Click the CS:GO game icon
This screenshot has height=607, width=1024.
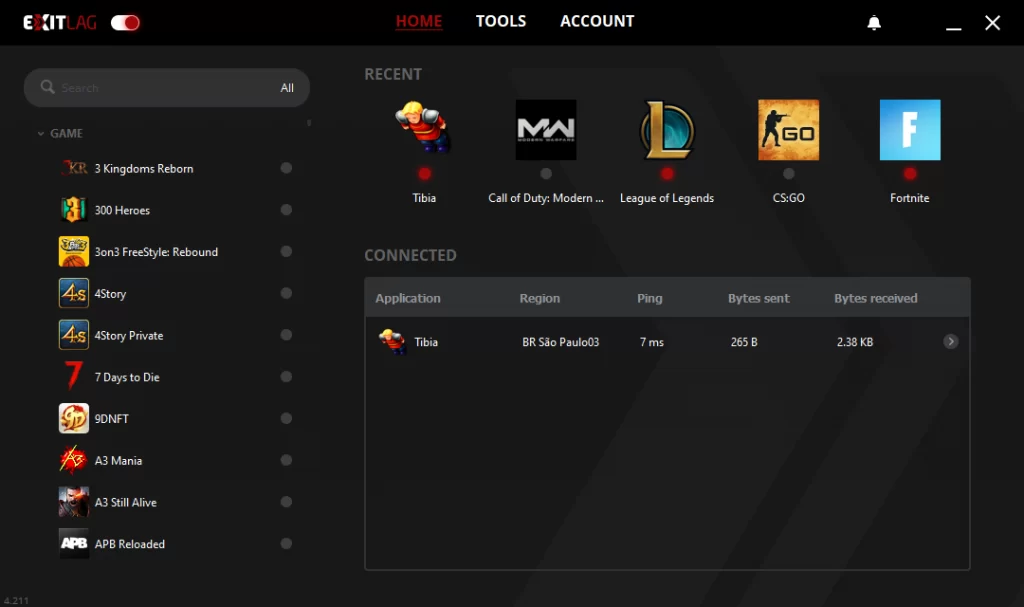788,129
